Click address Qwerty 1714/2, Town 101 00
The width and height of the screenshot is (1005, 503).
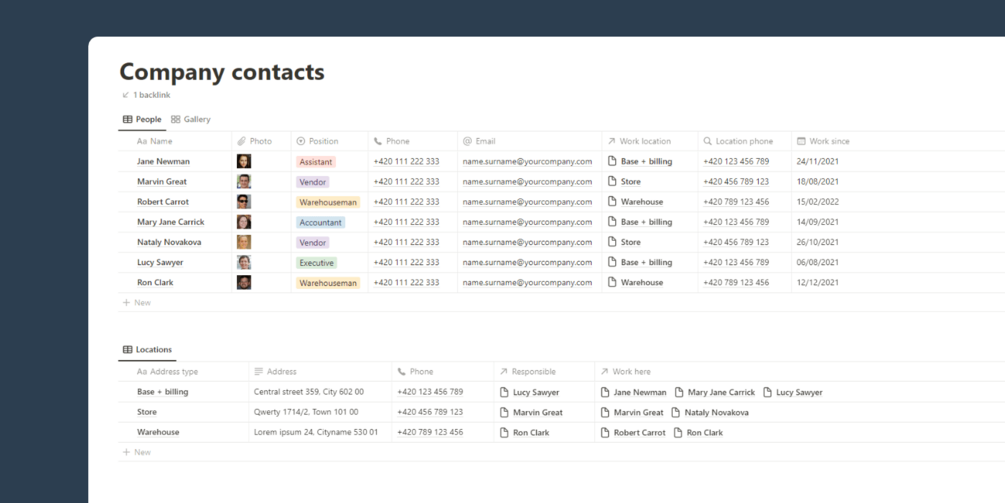tap(306, 412)
